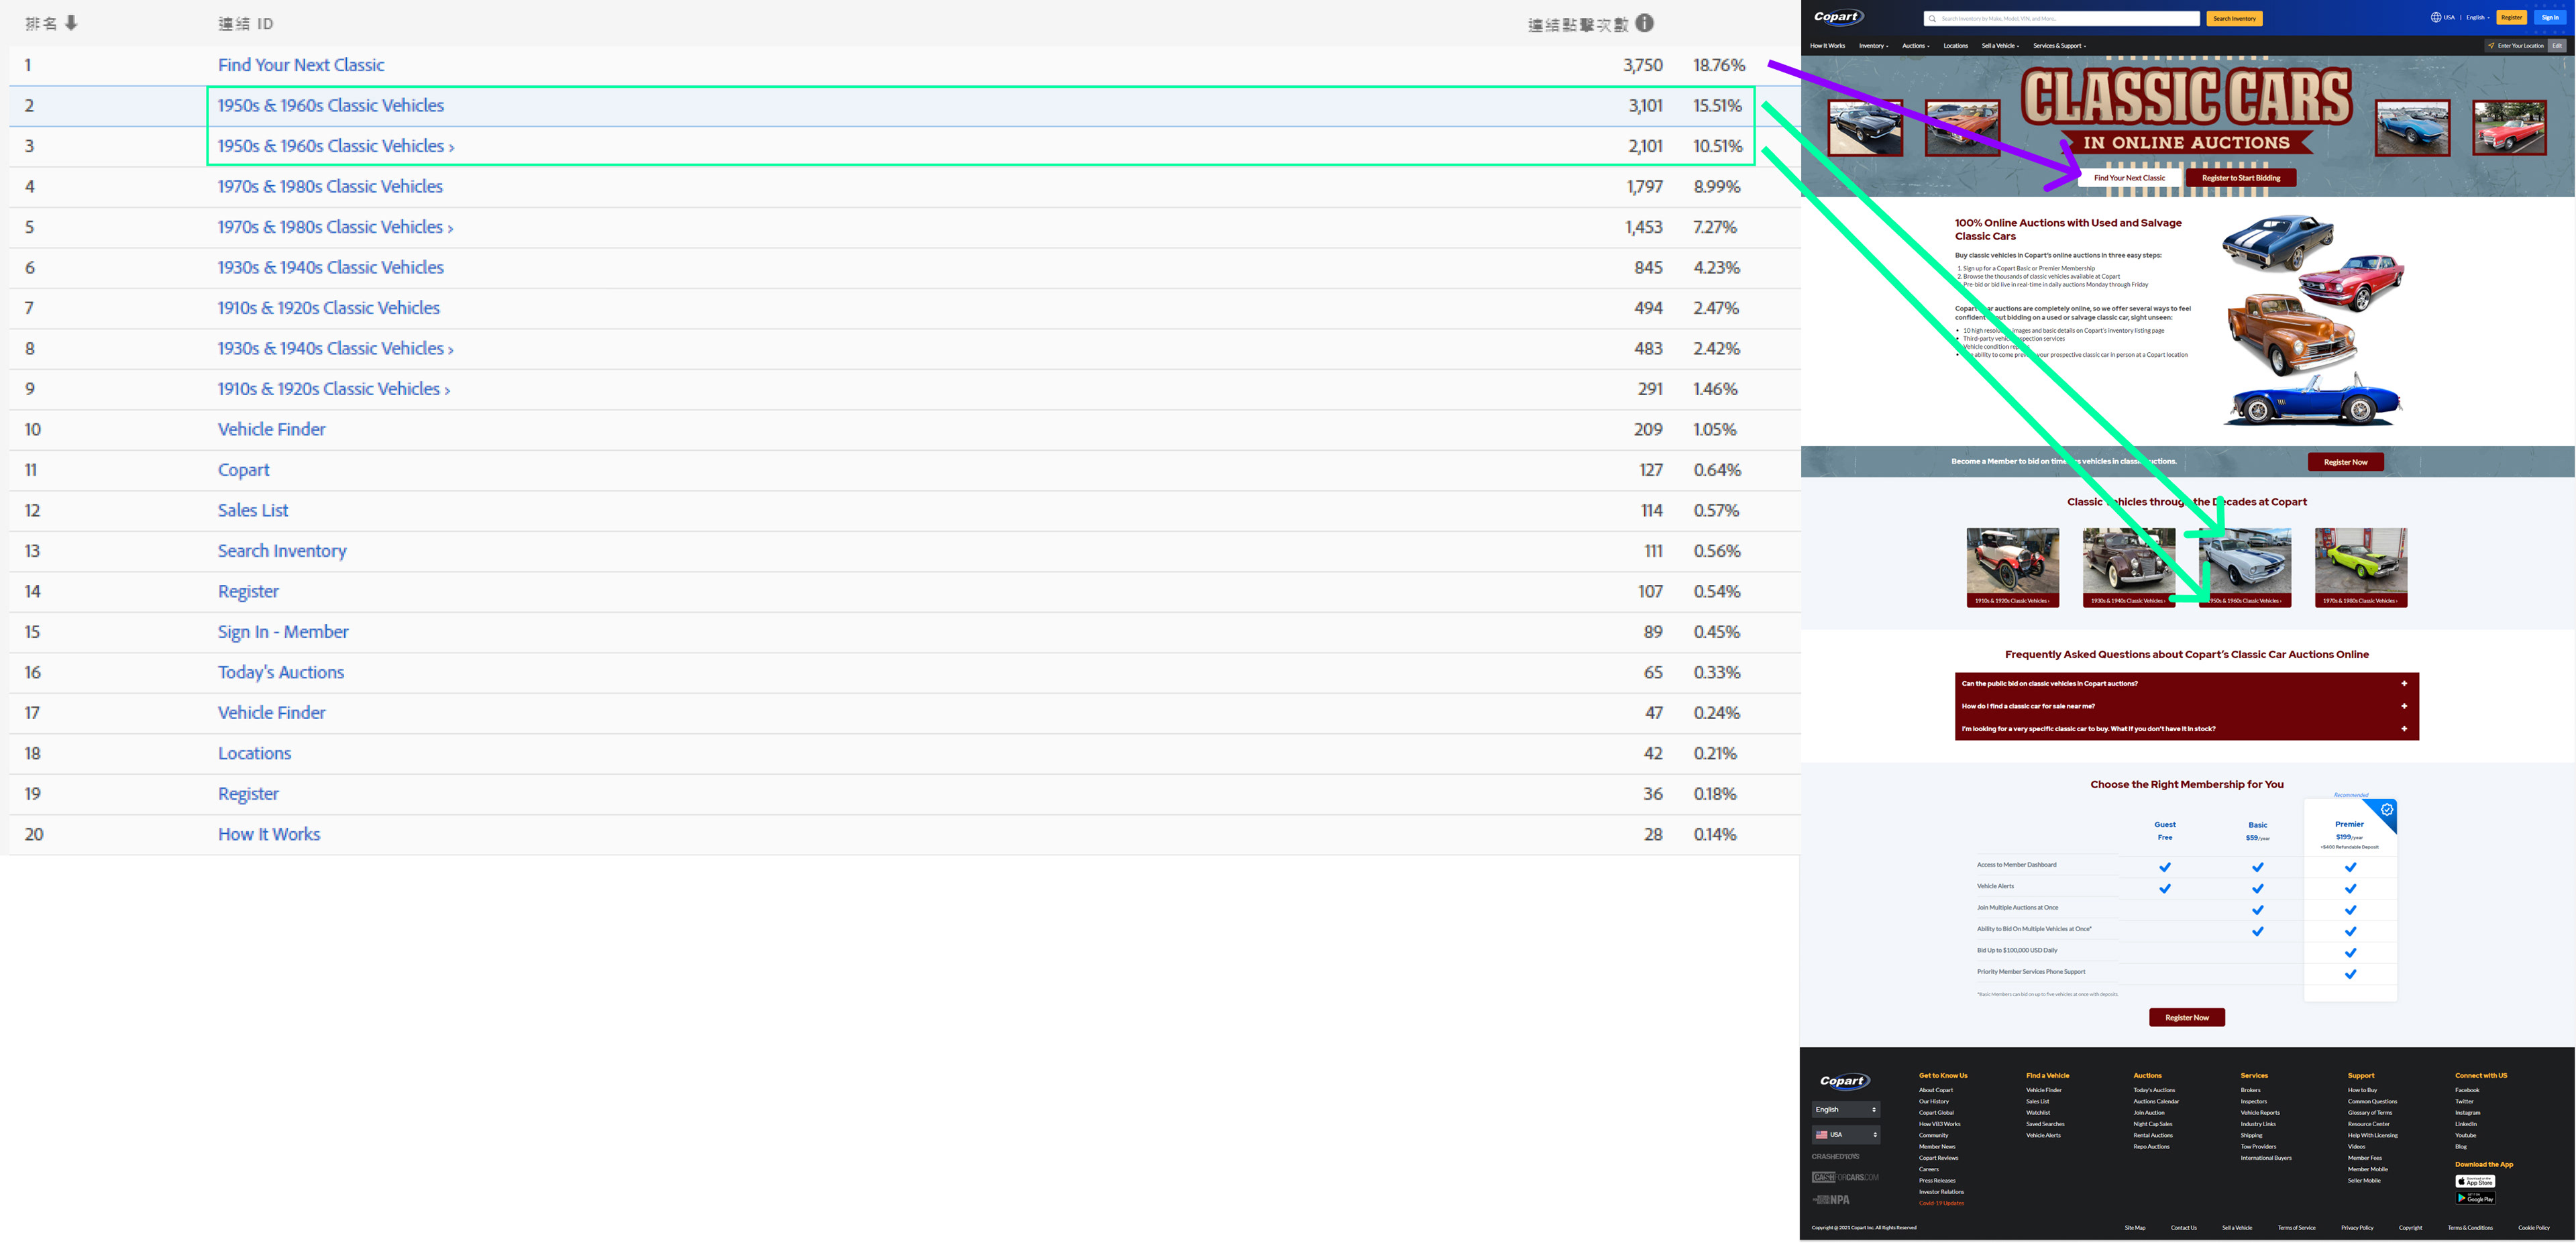Open the footer Cookie Policy link

click(x=2533, y=1227)
